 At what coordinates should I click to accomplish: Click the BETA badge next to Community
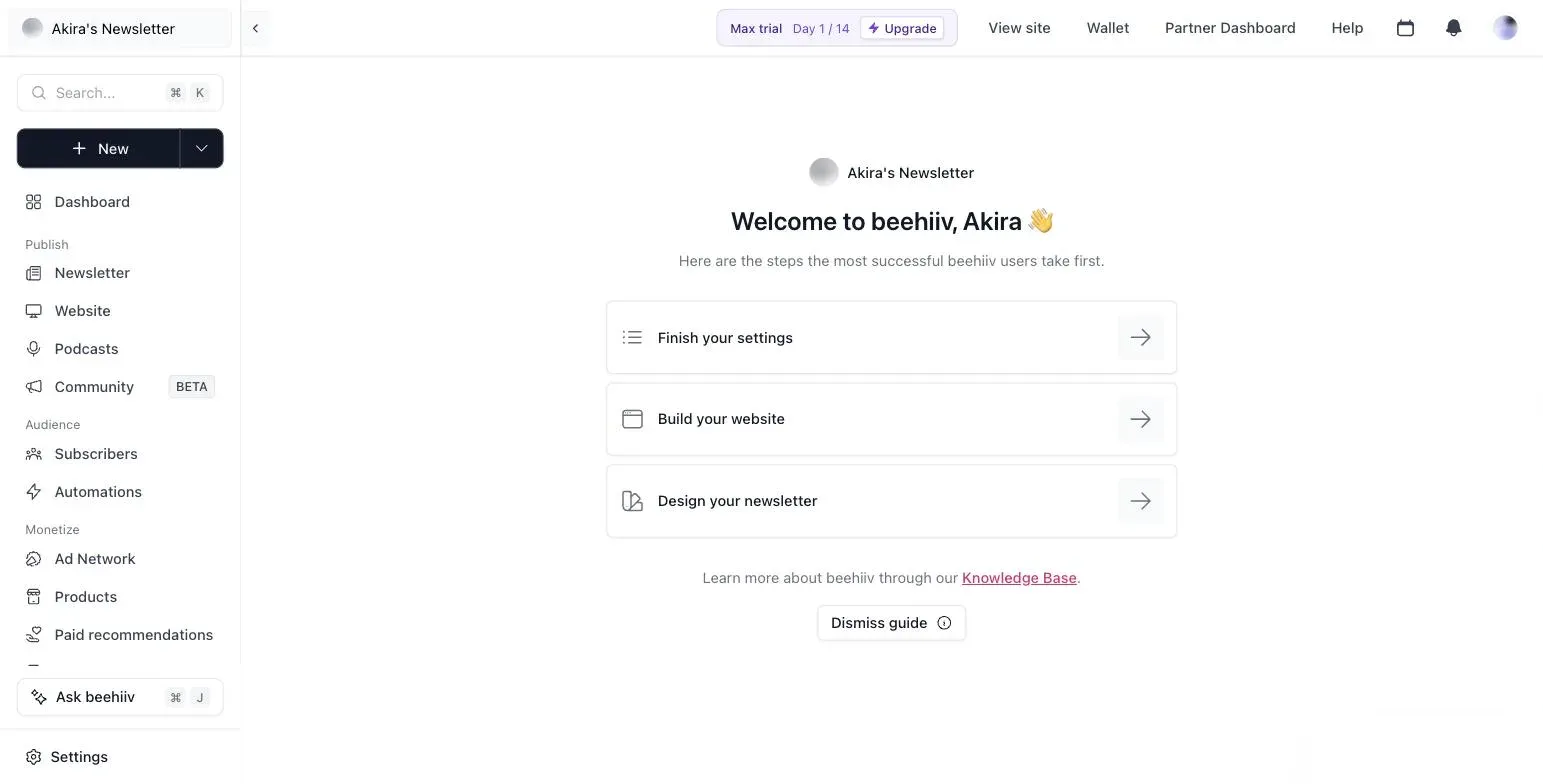(192, 387)
